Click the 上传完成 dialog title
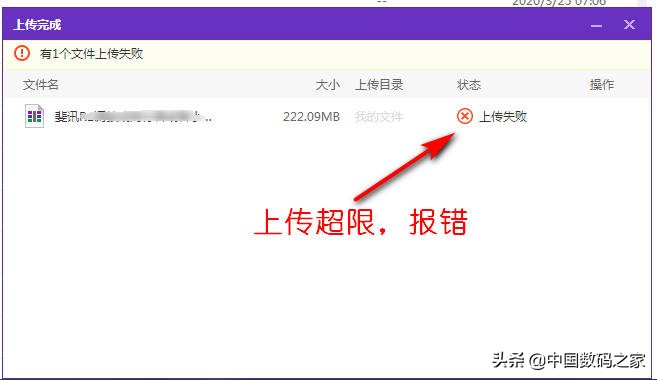657x380 pixels. 37,25
